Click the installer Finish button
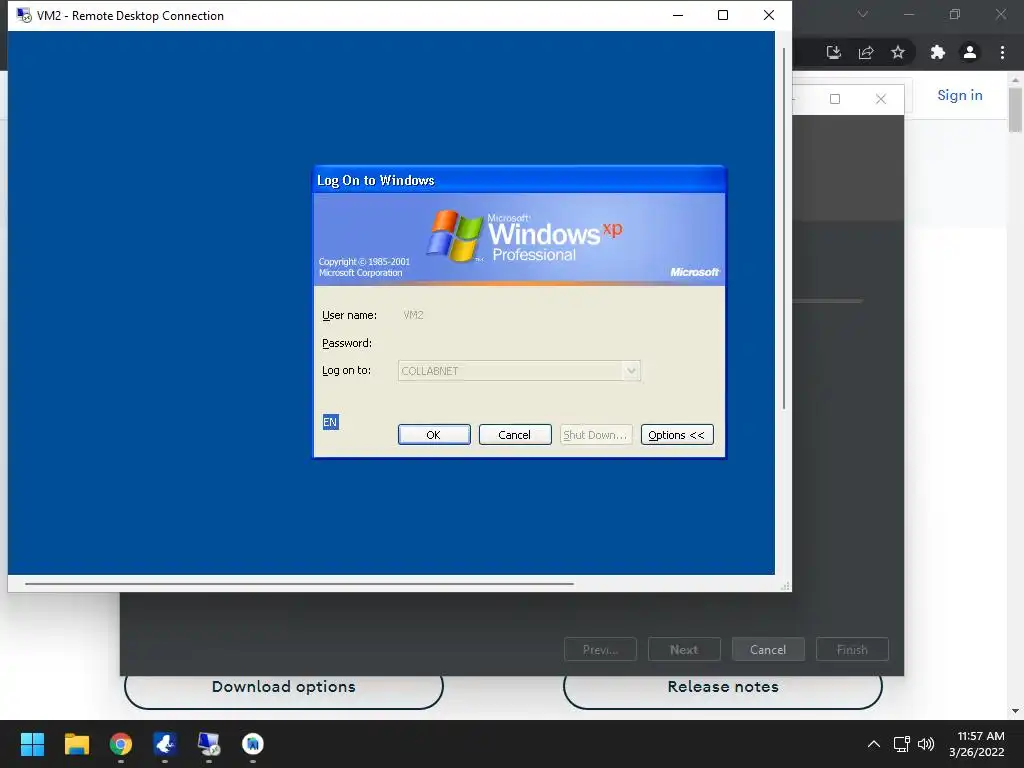This screenshot has height=768, width=1024. 852,650
